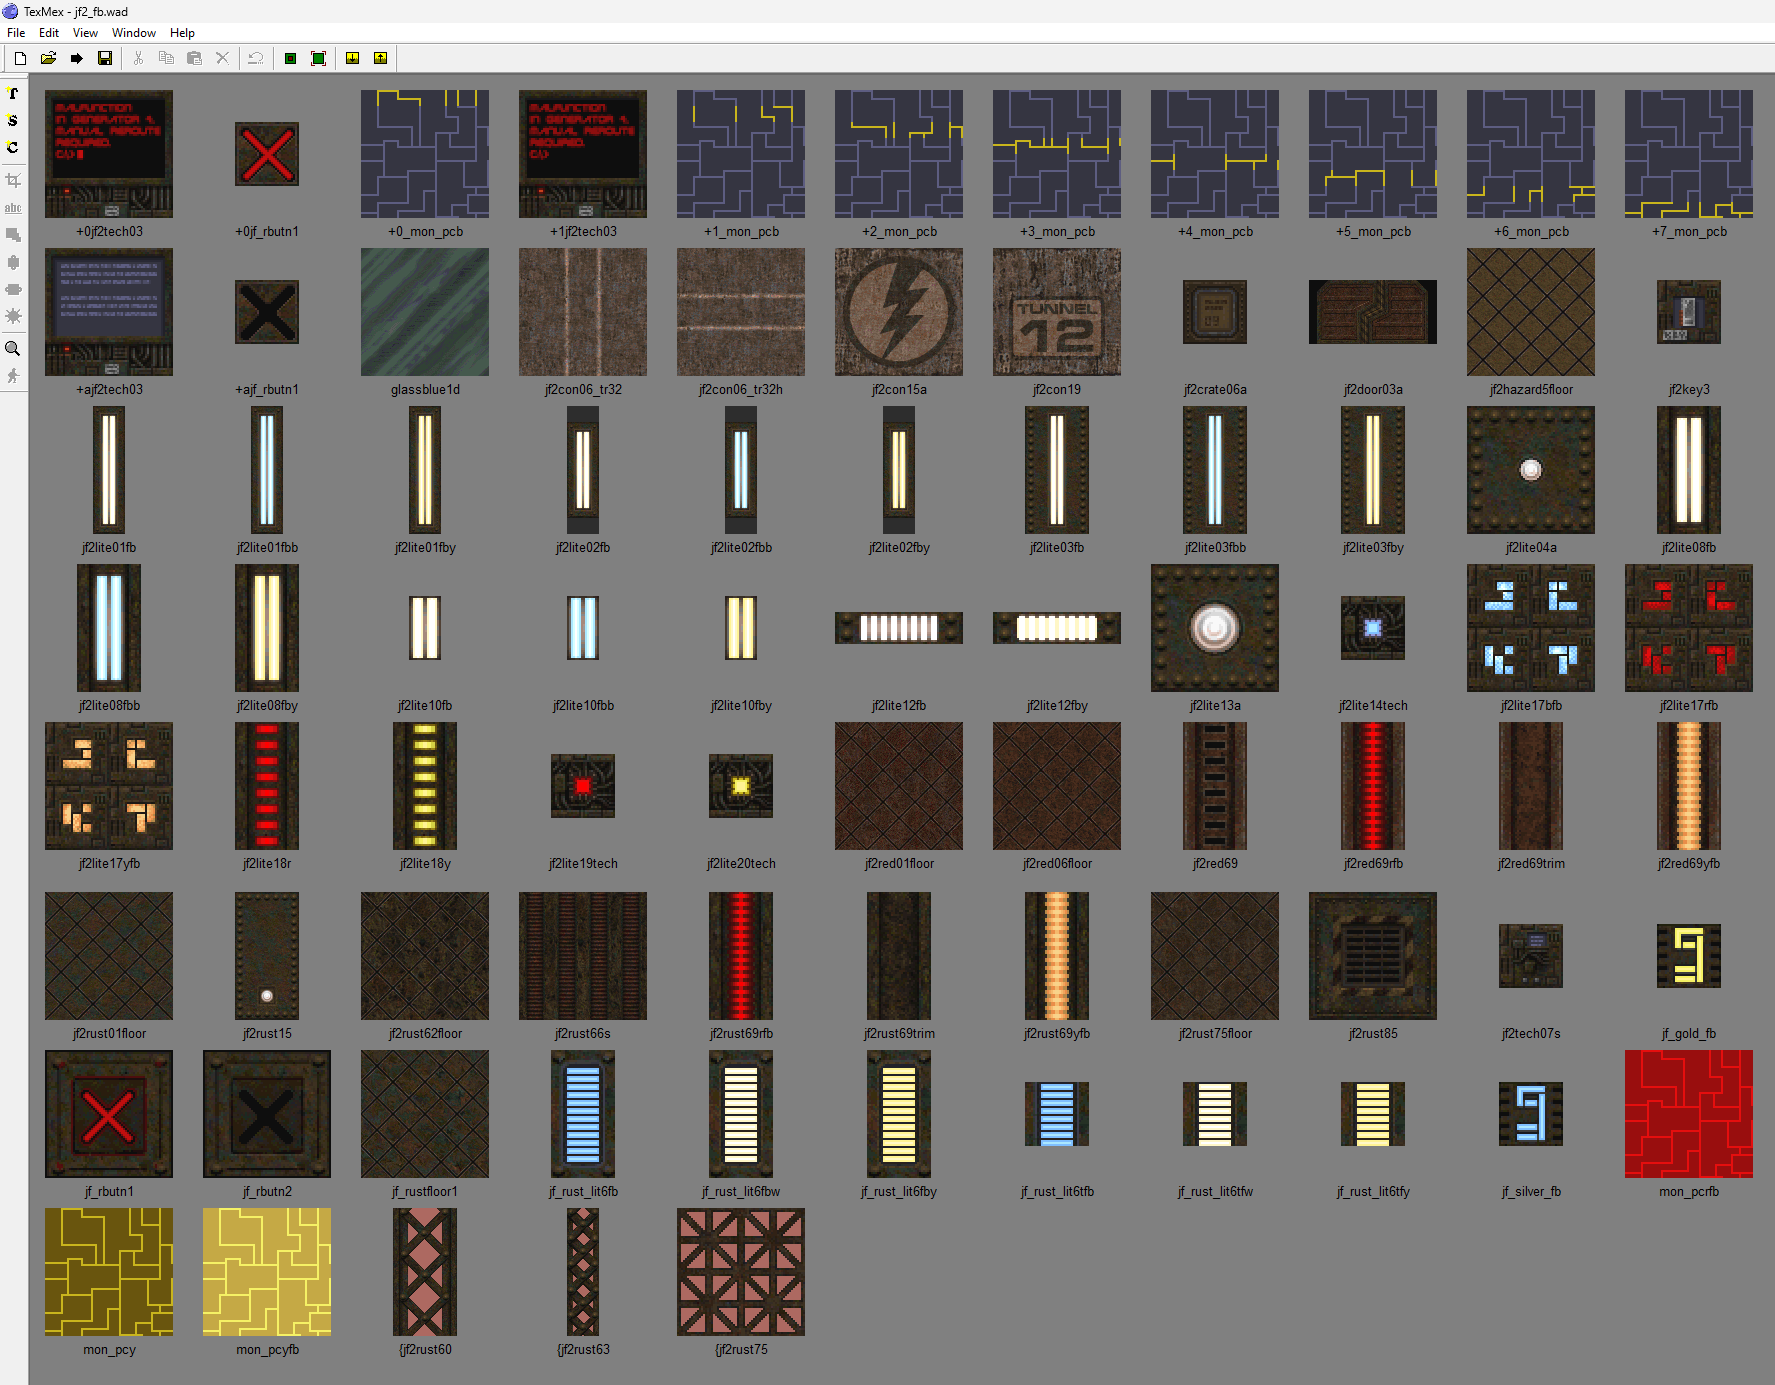The height and width of the screenshot is (1385, 1775).
Task: Click the Open folder toolbar icon
Action: (48, 59)
